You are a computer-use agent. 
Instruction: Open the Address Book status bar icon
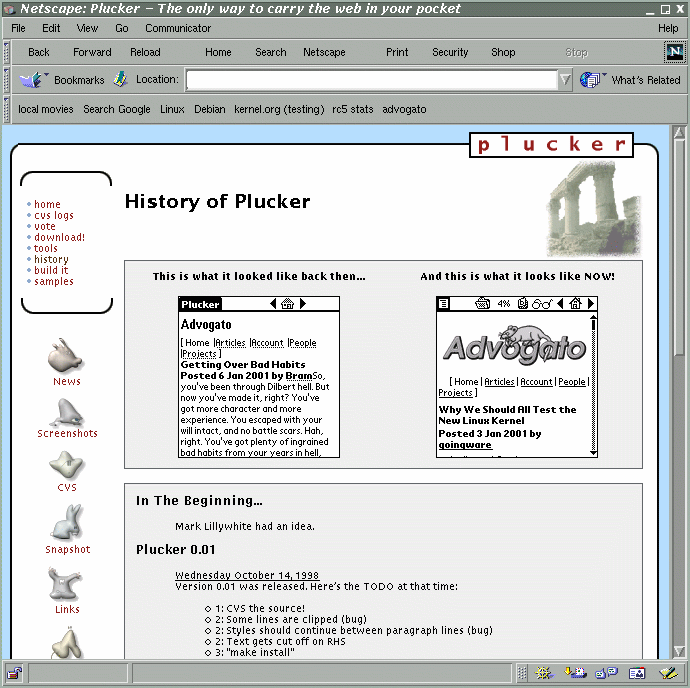click(637, 673)
